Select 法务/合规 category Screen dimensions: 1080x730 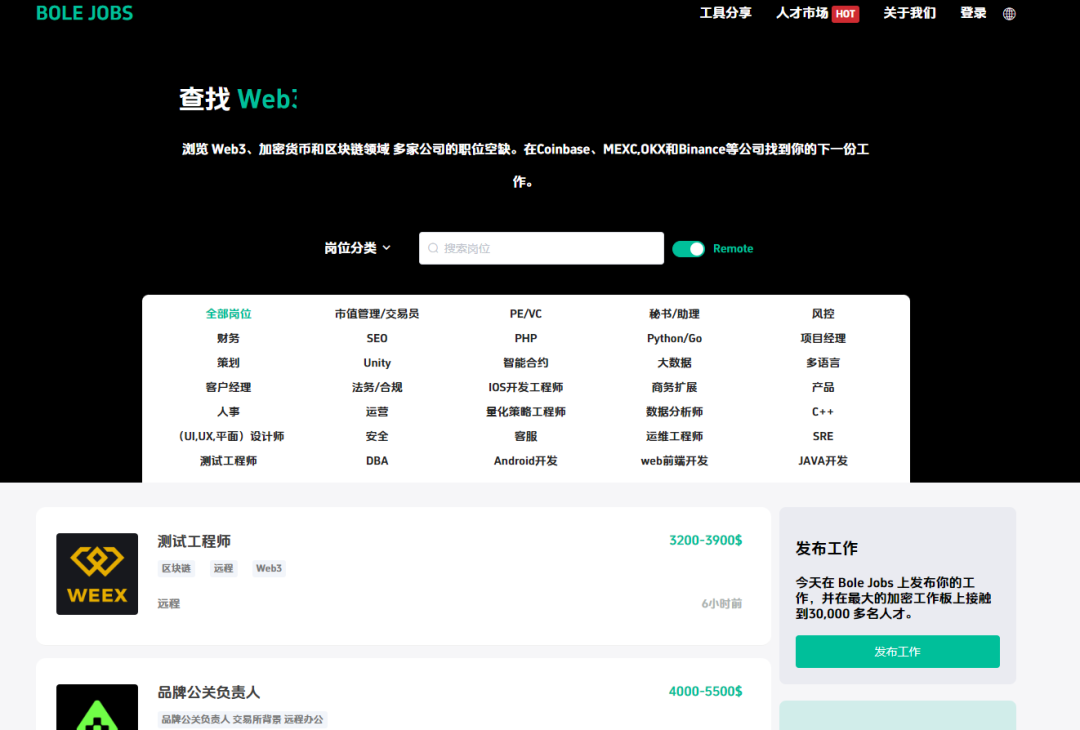click(377, 387)
